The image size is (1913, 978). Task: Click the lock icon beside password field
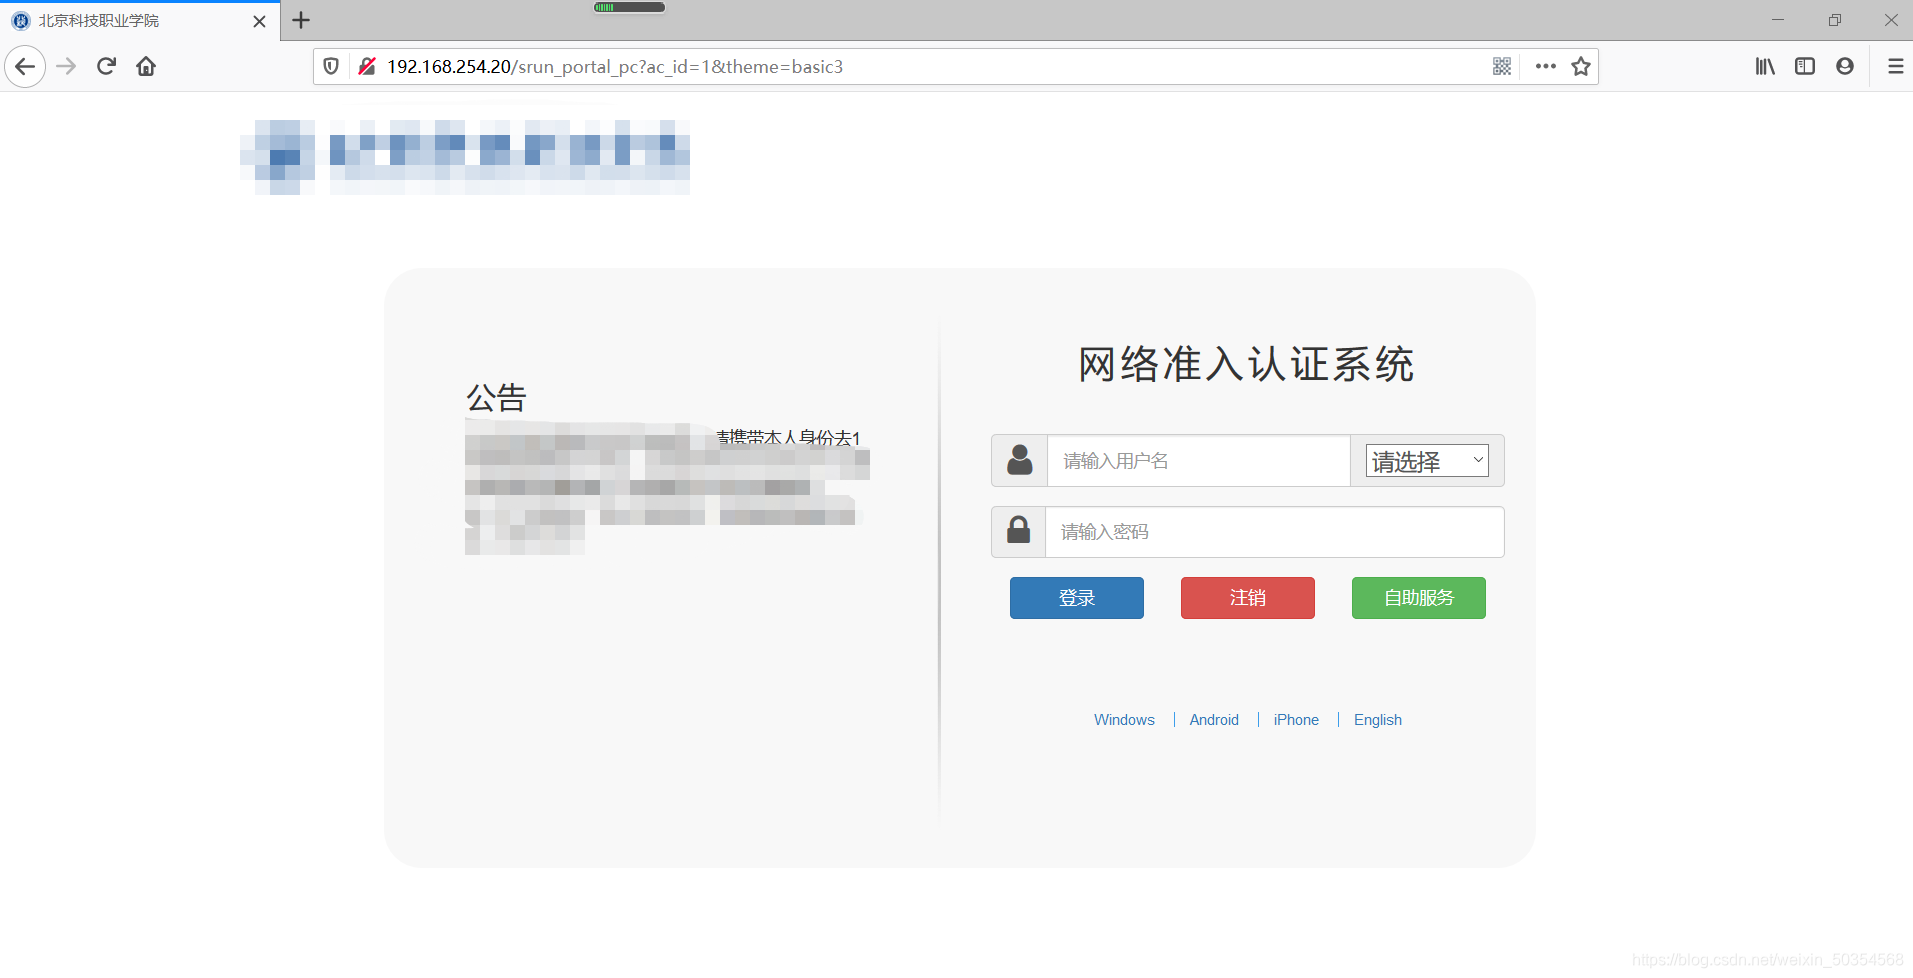(1019, 532)
